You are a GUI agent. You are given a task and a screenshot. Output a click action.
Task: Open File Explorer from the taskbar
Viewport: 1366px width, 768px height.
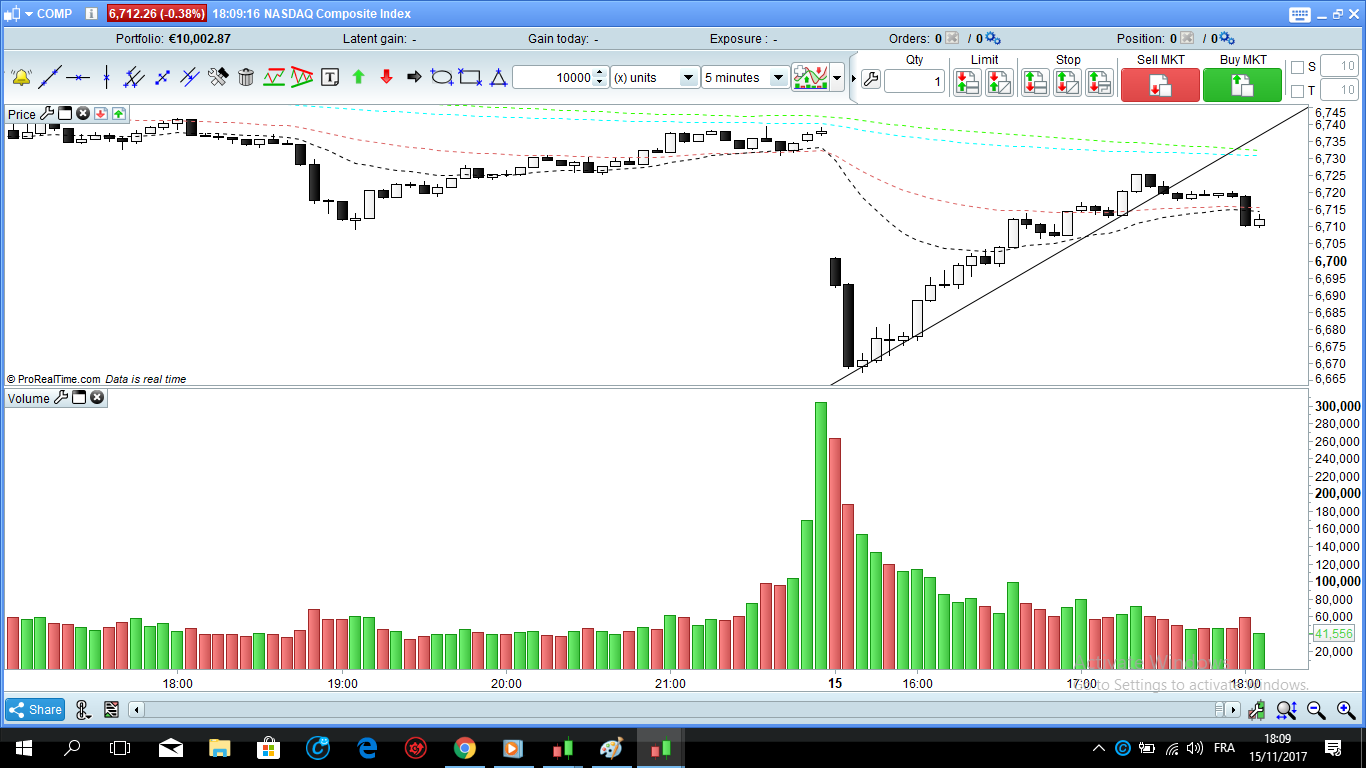(219, 747)
